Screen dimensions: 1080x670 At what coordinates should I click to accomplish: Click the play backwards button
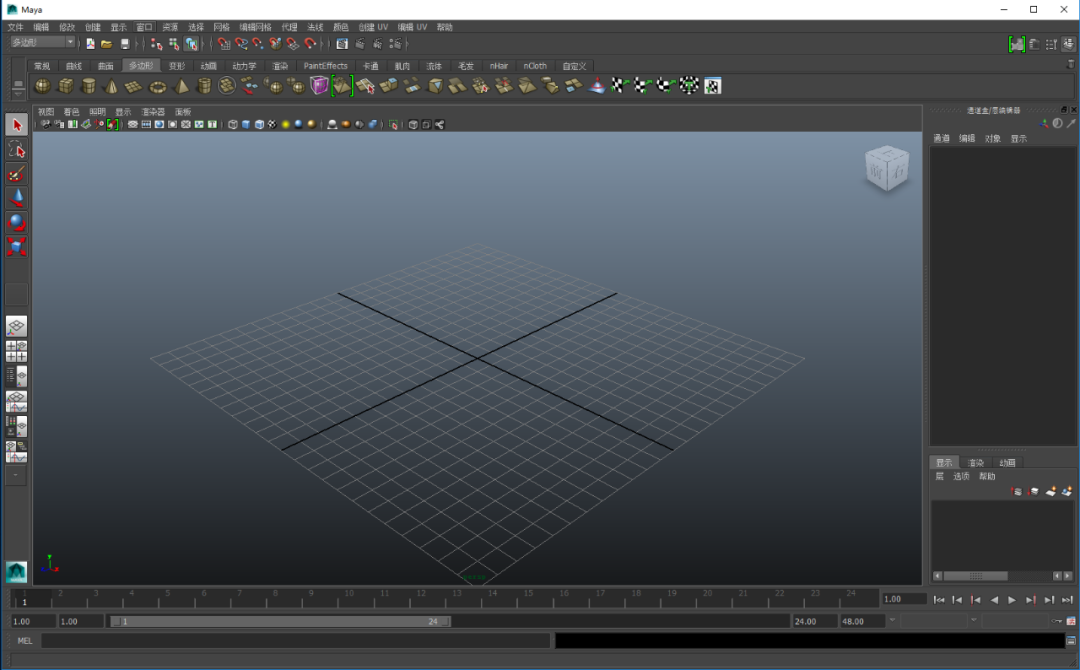[x=994, y=600]
